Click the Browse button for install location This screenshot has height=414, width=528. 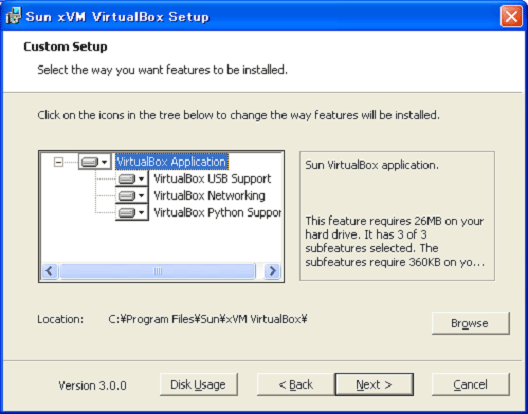pyautogui.click(x=470, y=323)
